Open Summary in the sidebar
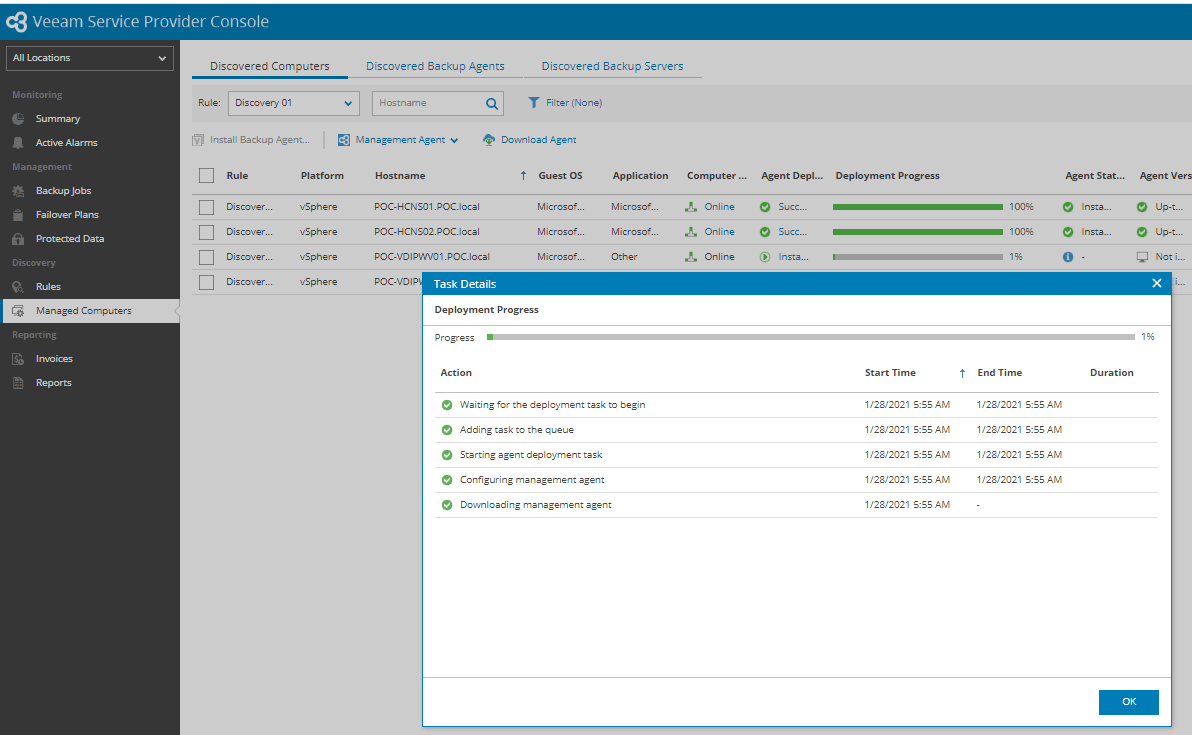The image size is (1192, 735). pyautogui.click(x=58, y=119)
